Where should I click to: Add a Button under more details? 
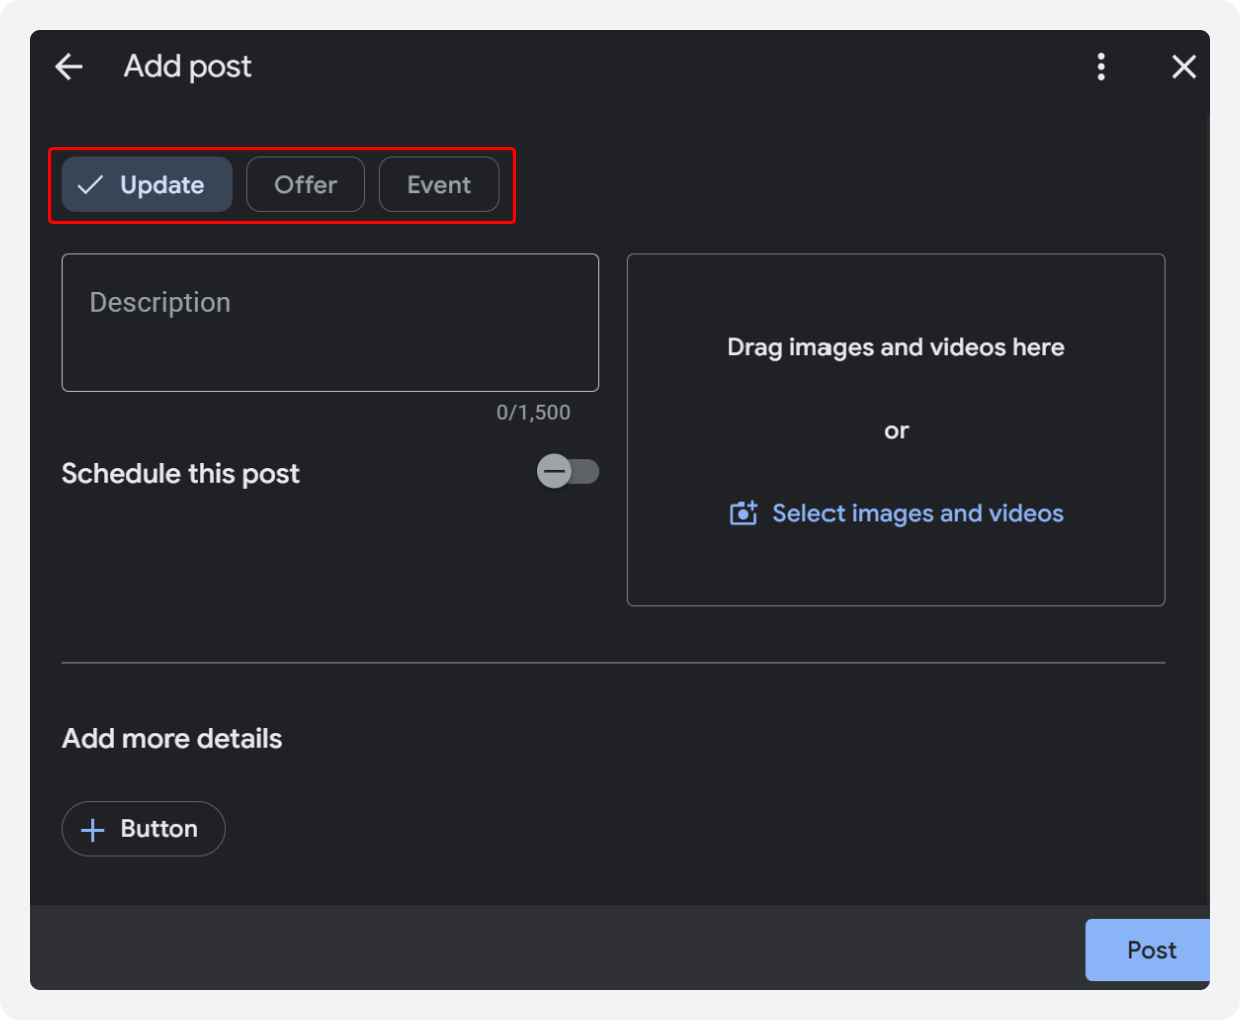click(x=143, y=829)
